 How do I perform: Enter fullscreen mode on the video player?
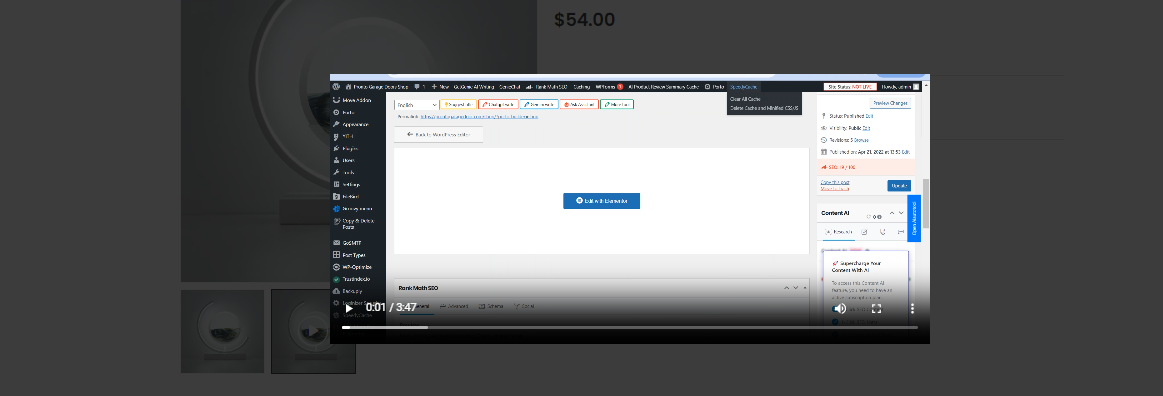pos(876,308)
